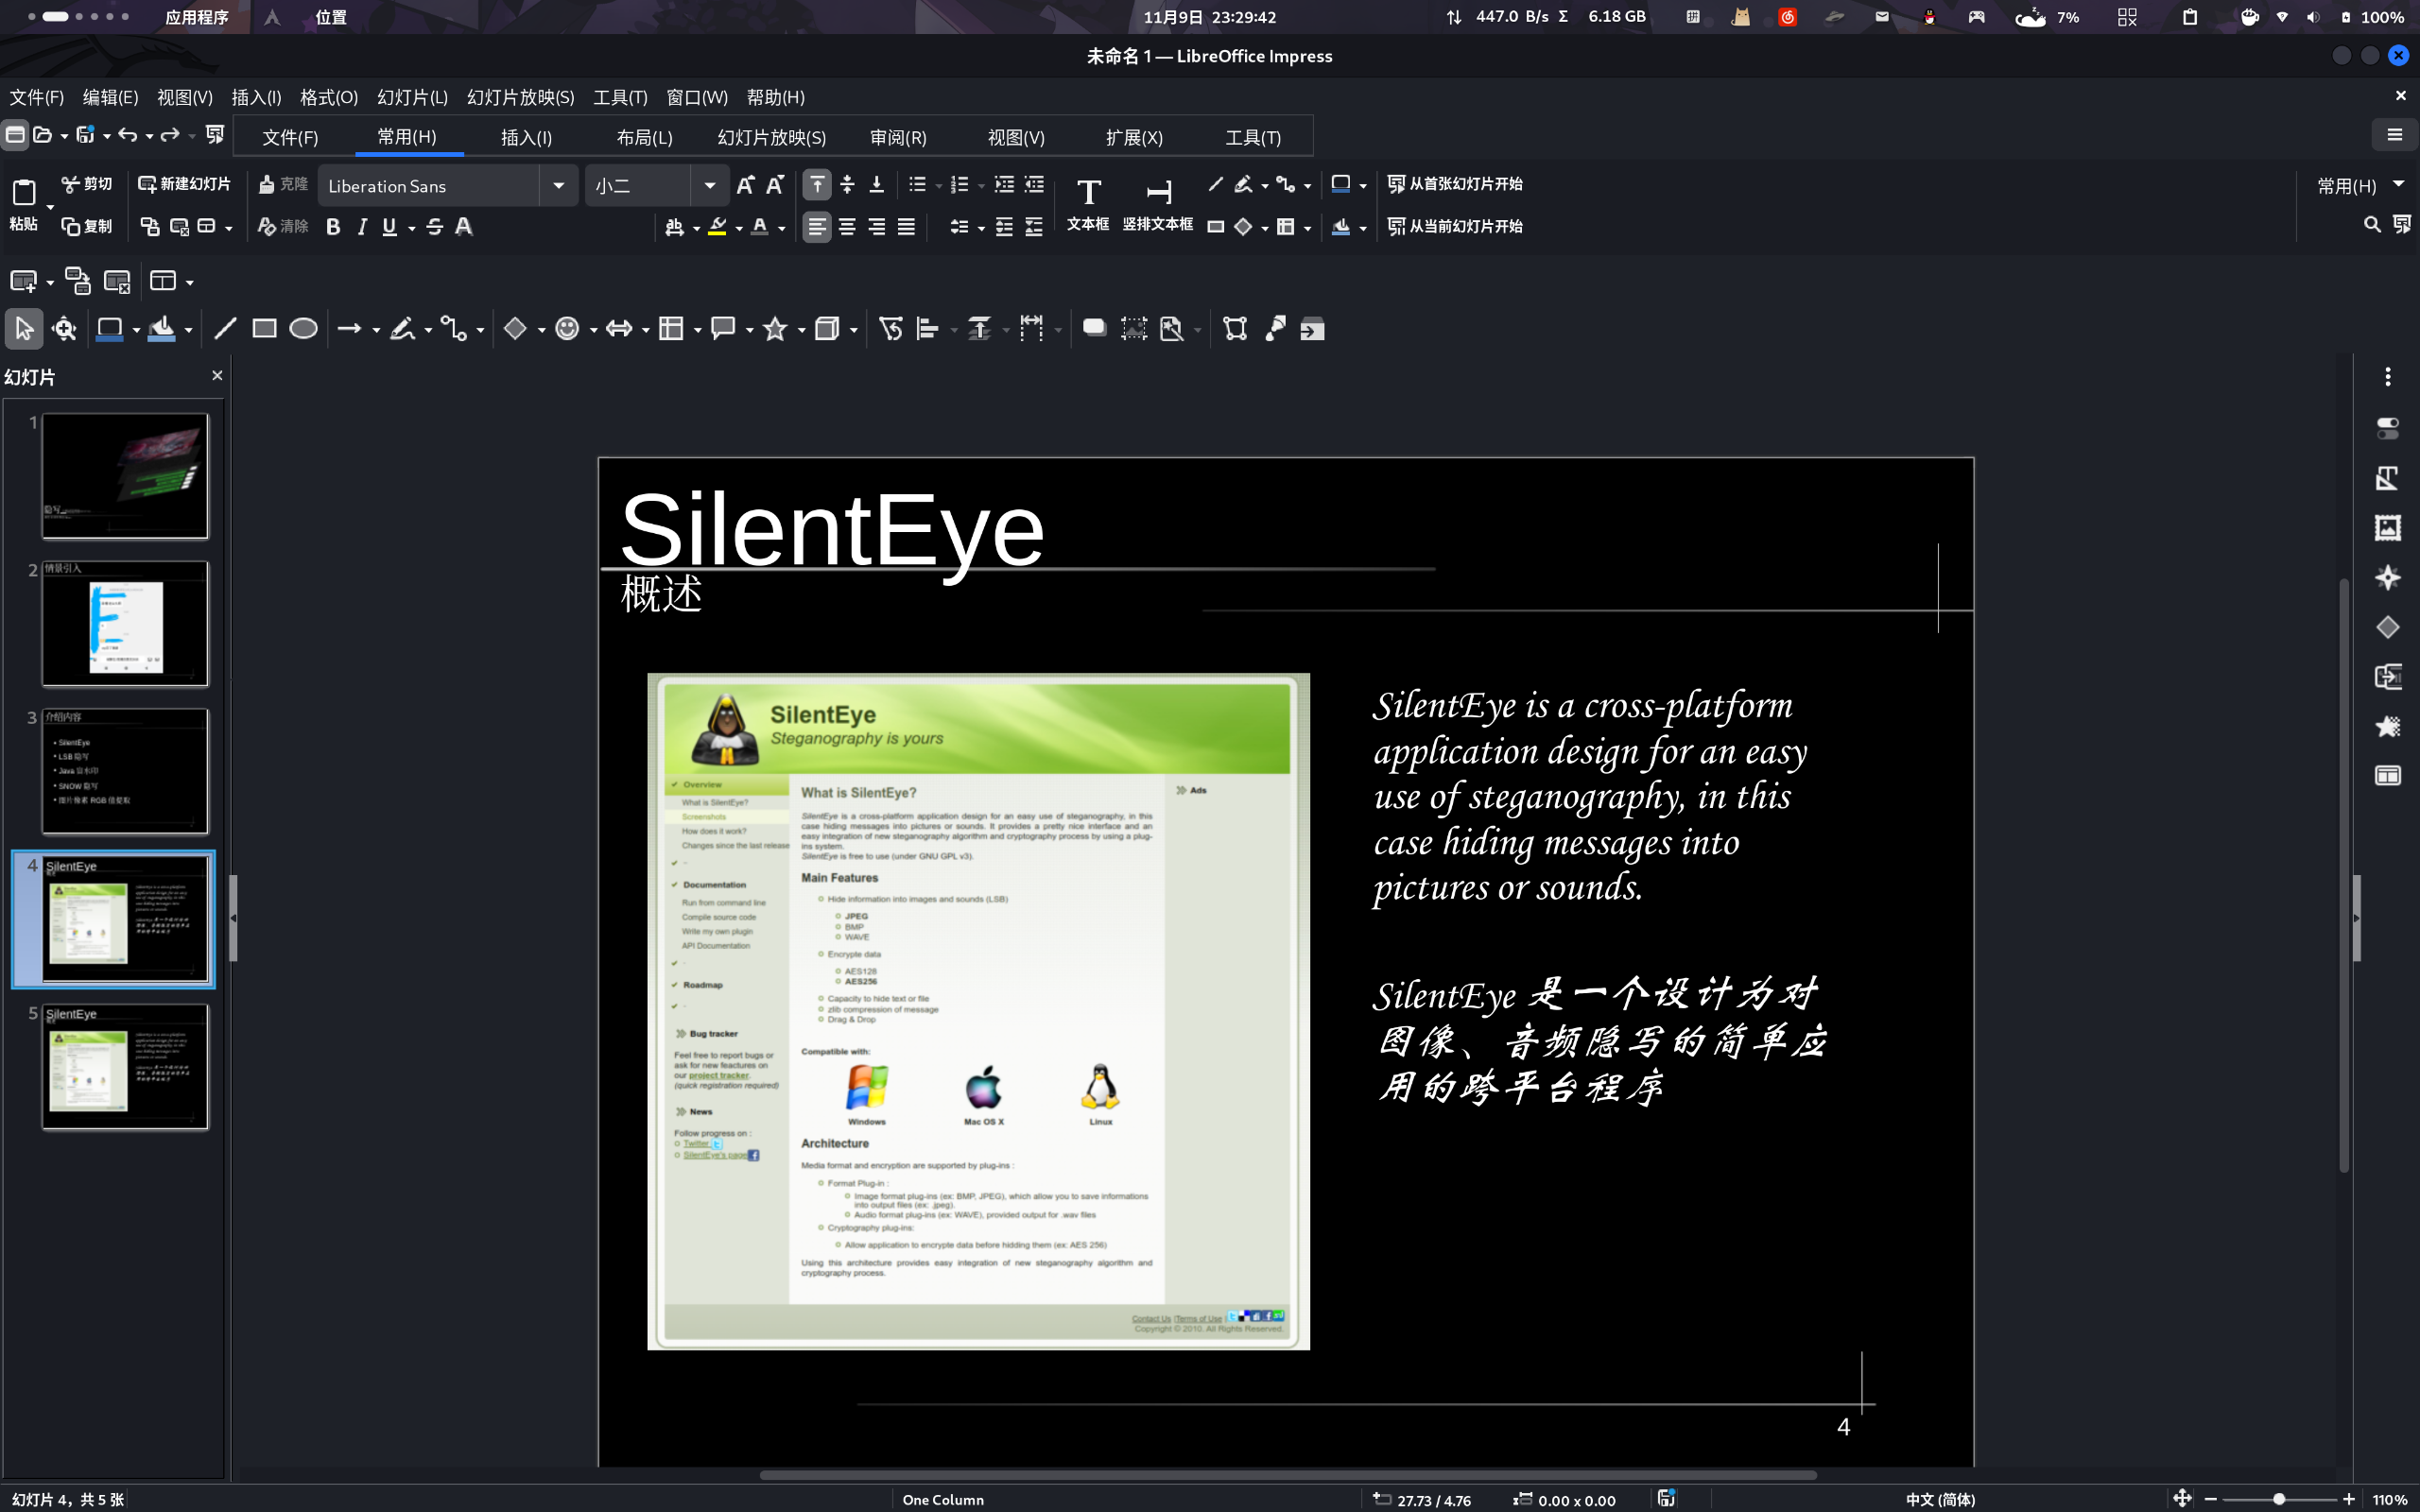Open the 文件(F) menu in menu bar
Image resolution: width=2420 pixels, height=1512 pixels.
(37, 97)
